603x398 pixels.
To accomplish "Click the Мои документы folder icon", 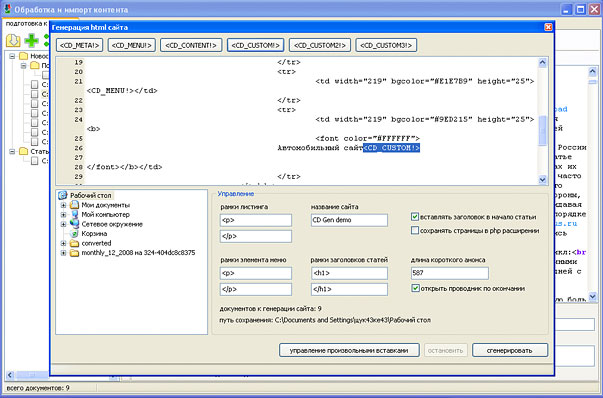I will 74,205.
